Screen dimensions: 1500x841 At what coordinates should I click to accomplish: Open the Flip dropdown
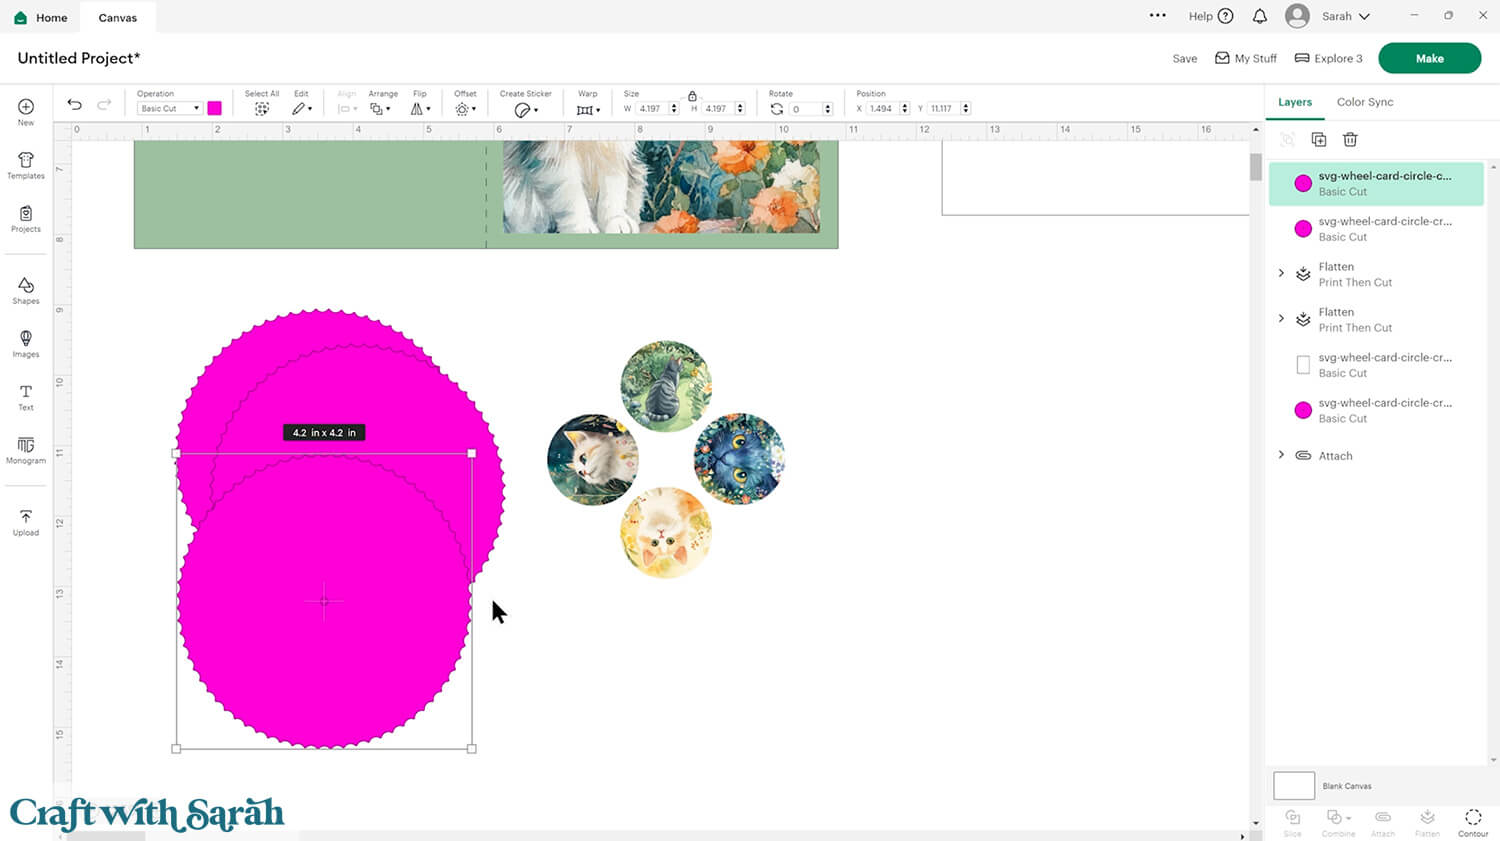click(x=421, y=109)
